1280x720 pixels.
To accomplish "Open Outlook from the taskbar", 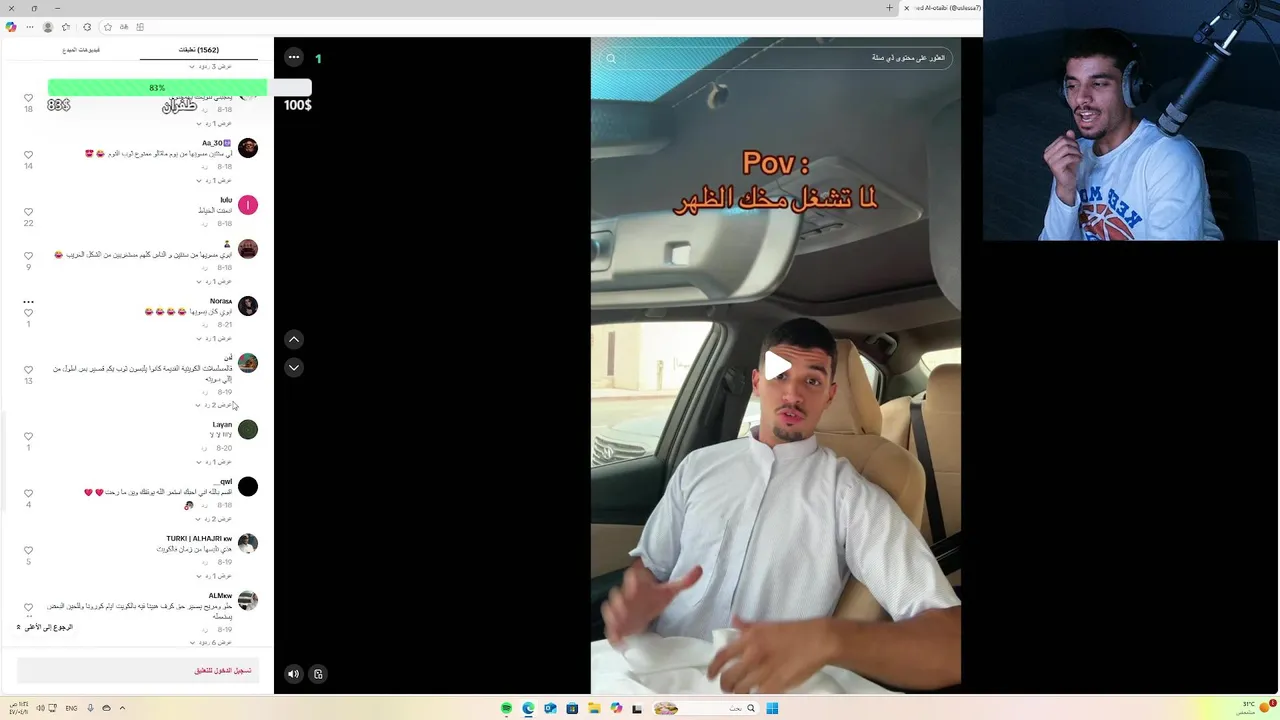I will [550, 708].
